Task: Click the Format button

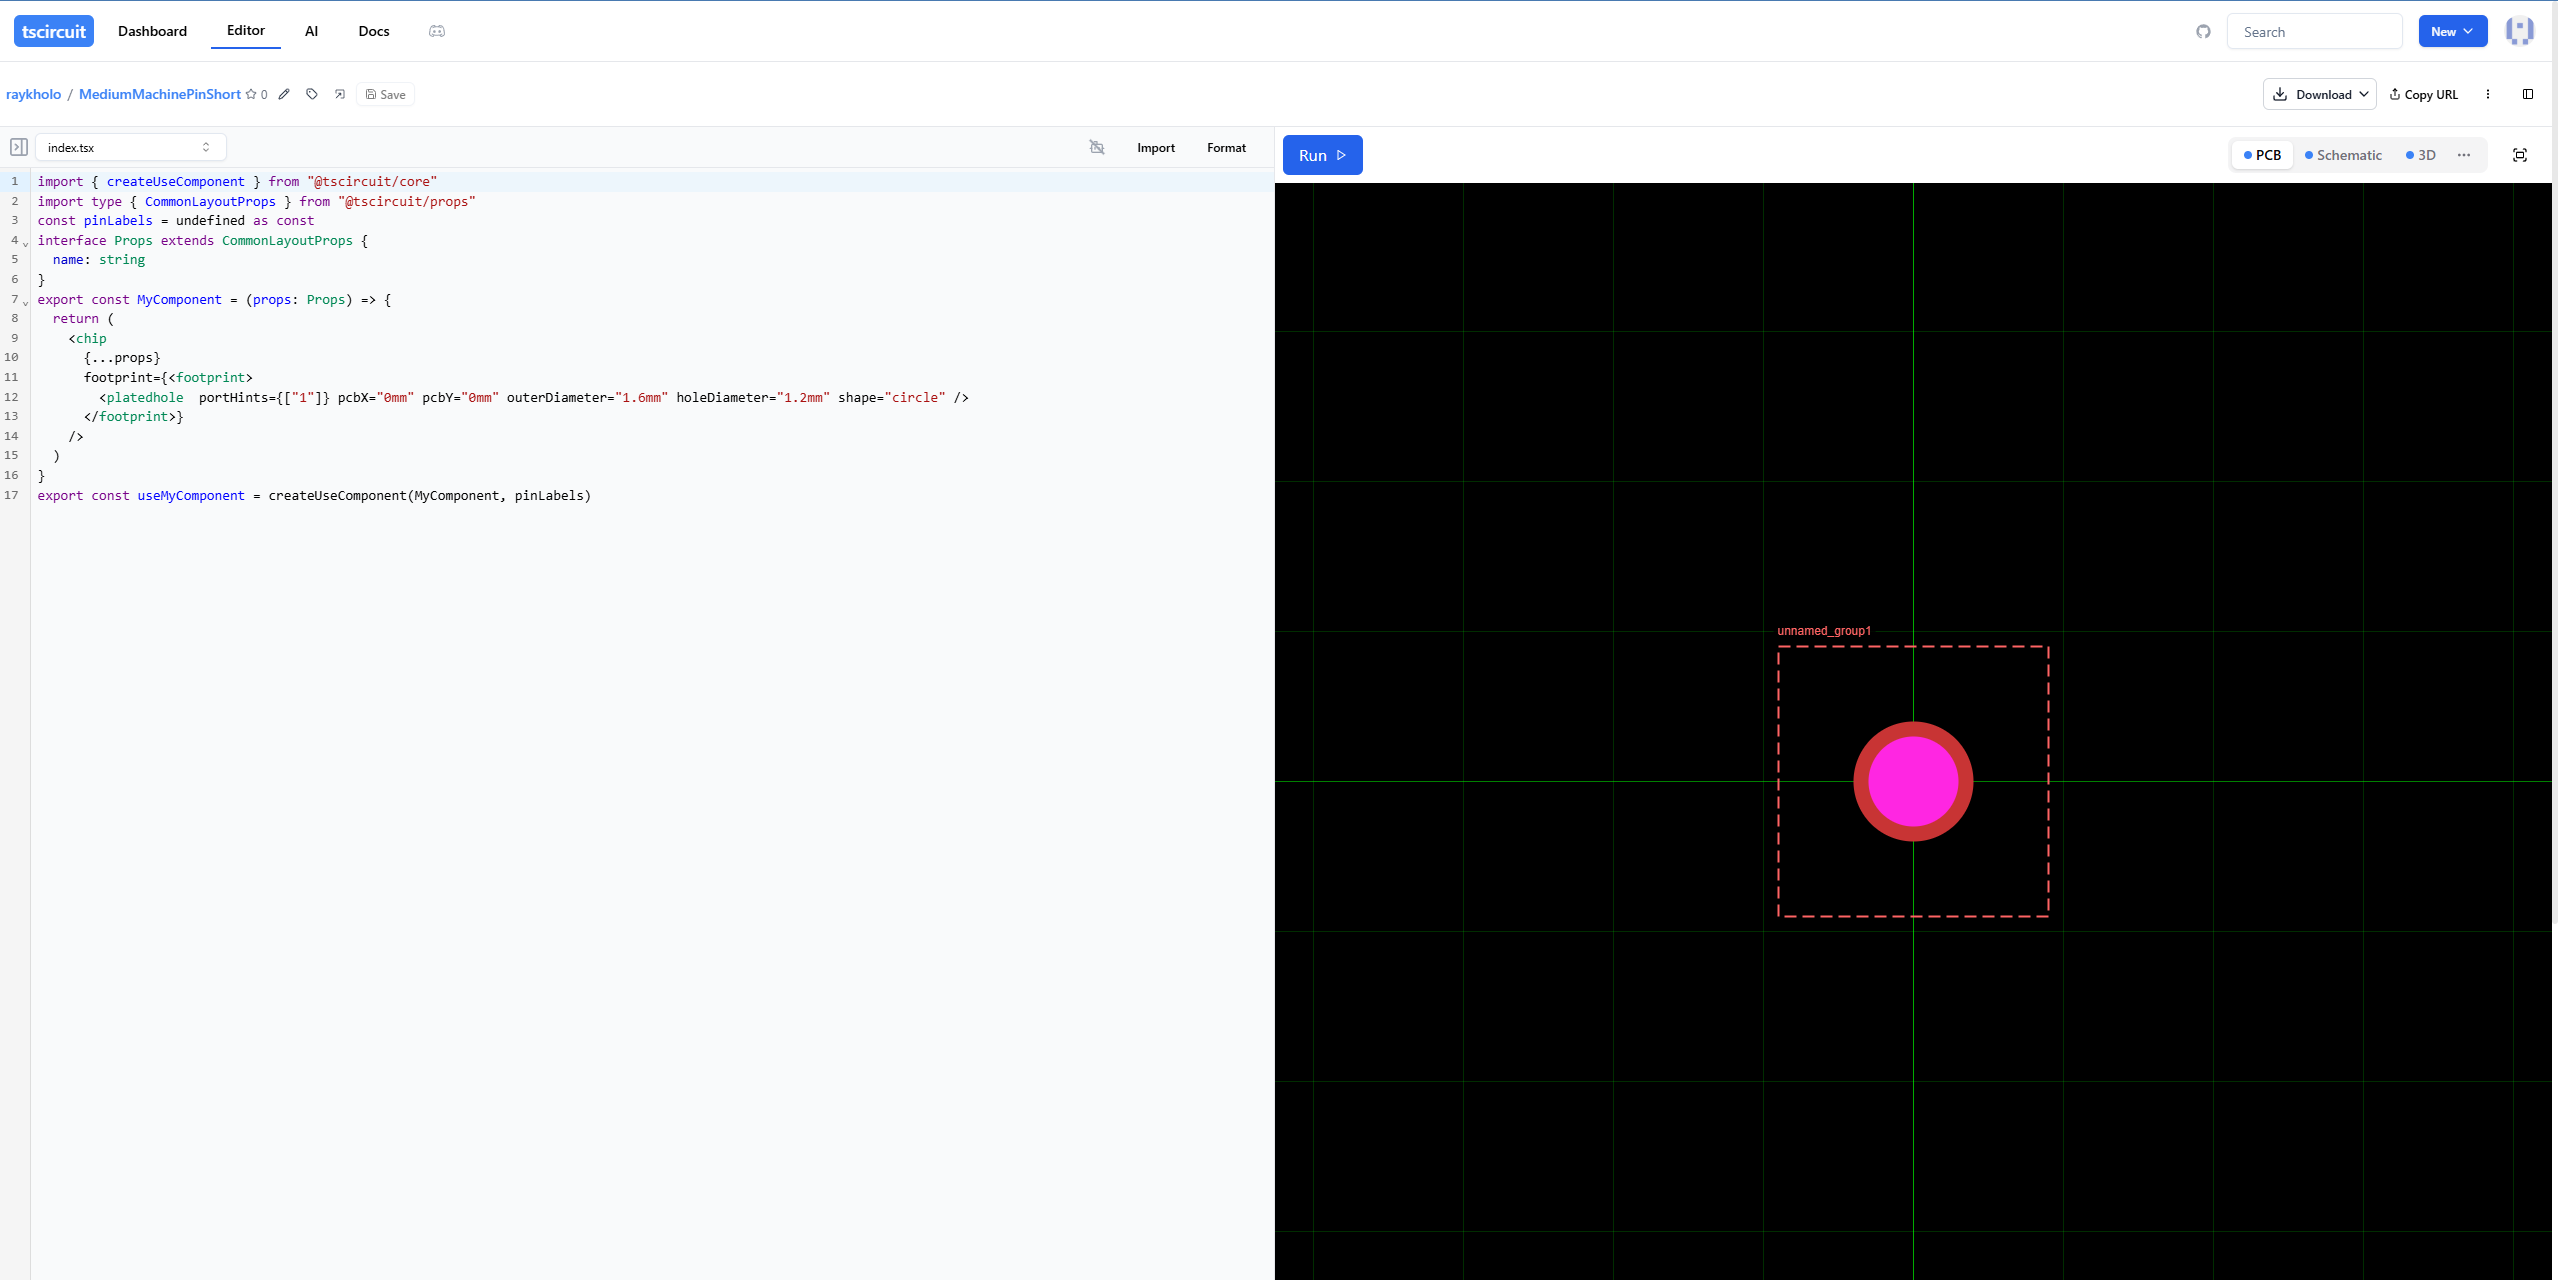Action: pos(1226,147)
